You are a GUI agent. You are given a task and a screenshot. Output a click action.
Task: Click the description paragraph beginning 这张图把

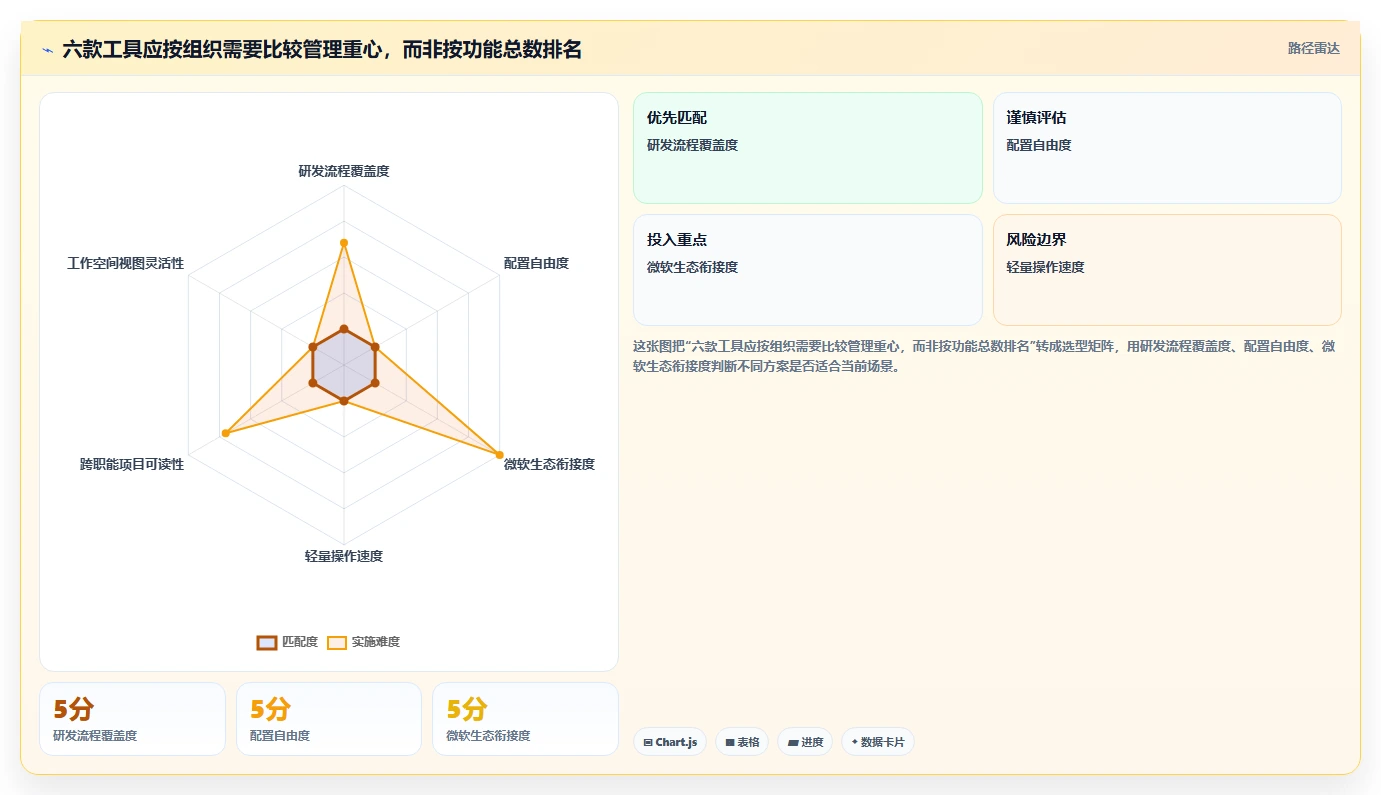click(983, 356)
